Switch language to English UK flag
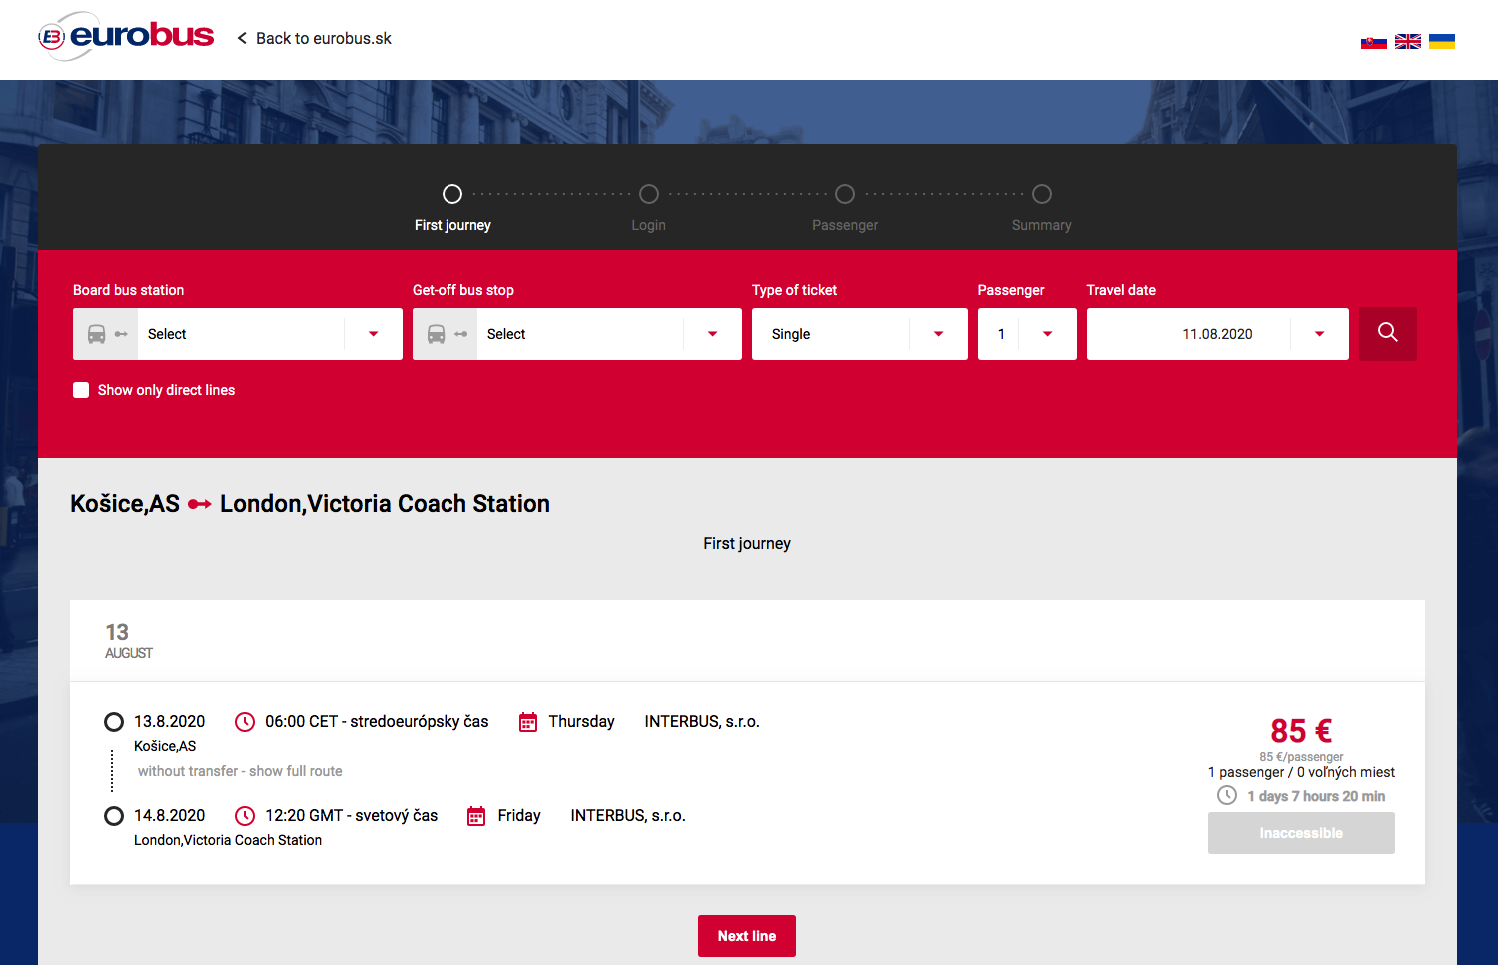Image resolution: width=1498 pixels, height=965 pixels. pyautogui.click(x=1408, y=42)
